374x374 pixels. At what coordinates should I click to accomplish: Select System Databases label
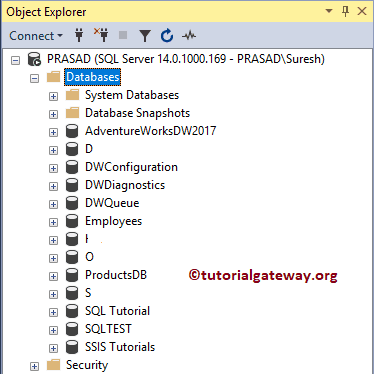tap(132, 95)
